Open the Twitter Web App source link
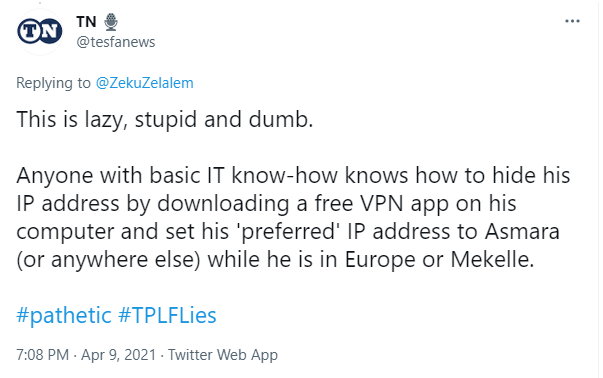This screenshot has width=603, height=378. pyautogui.click(x=223, y=355)
